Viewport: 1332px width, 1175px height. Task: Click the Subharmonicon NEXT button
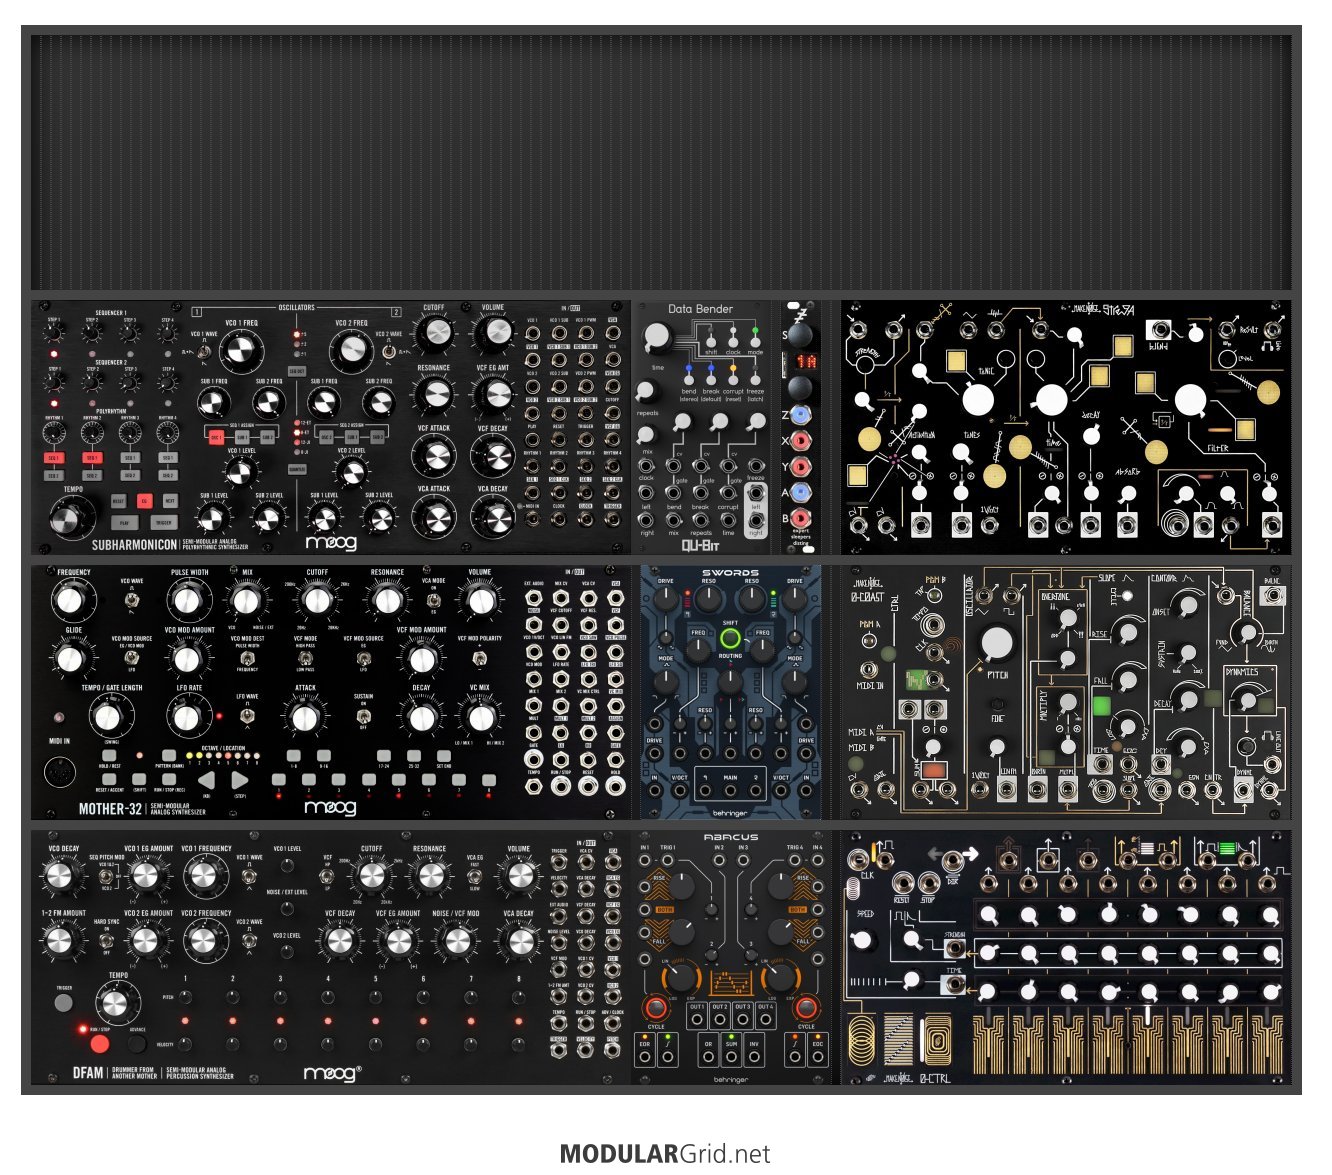[x=170, y=501]
